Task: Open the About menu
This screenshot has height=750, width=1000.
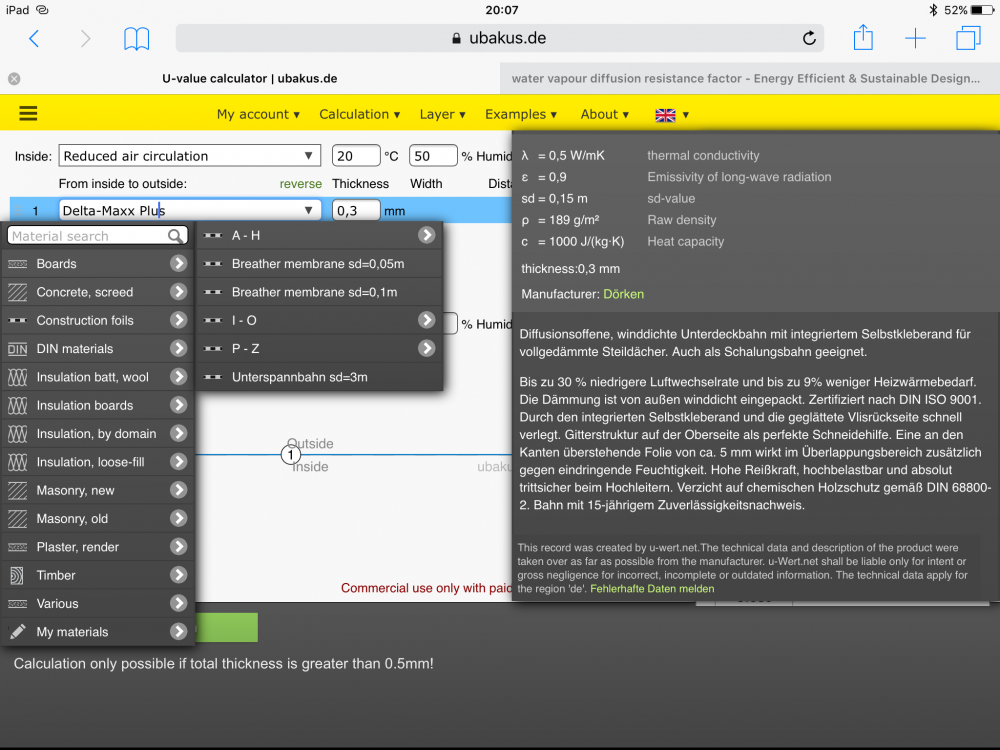Action: point(604,114)
